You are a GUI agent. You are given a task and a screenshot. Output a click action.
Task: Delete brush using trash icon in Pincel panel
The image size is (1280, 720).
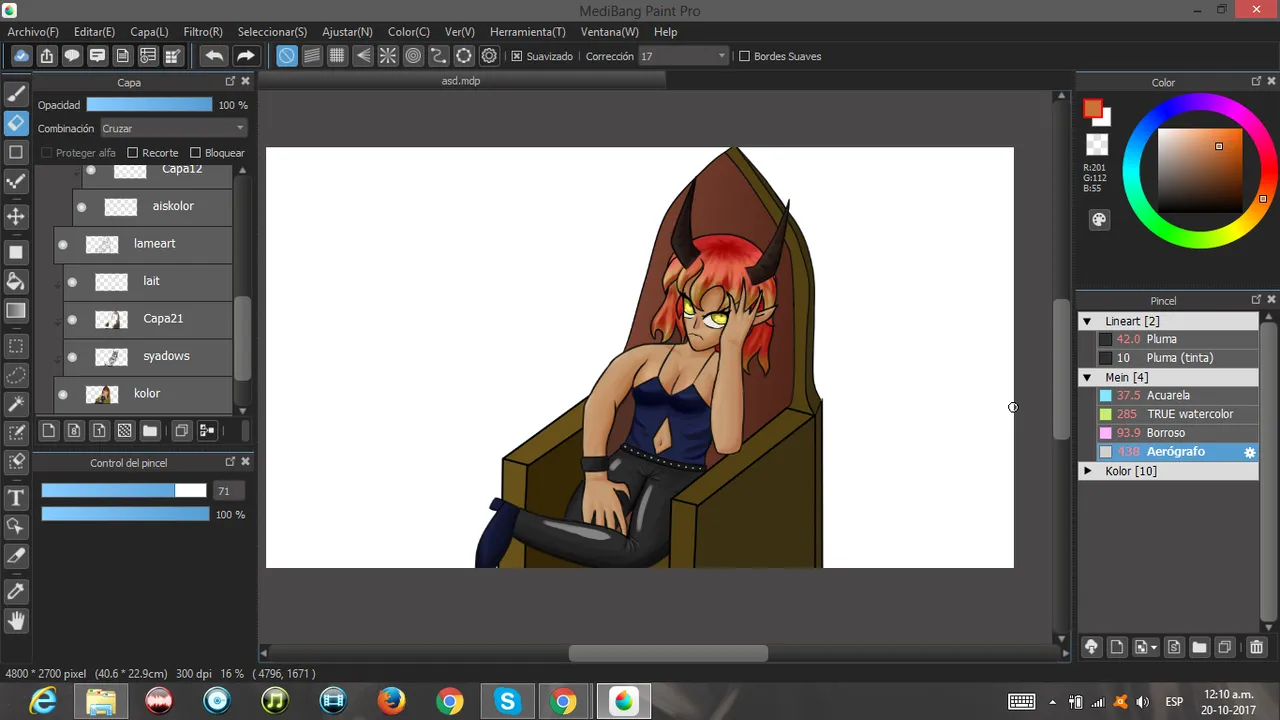[x=1257, y=647]
